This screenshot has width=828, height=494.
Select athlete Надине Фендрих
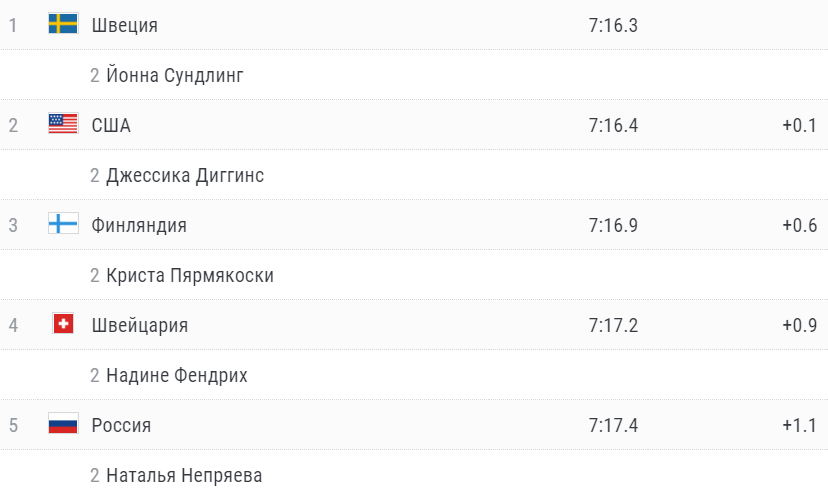tap(177, 376)
